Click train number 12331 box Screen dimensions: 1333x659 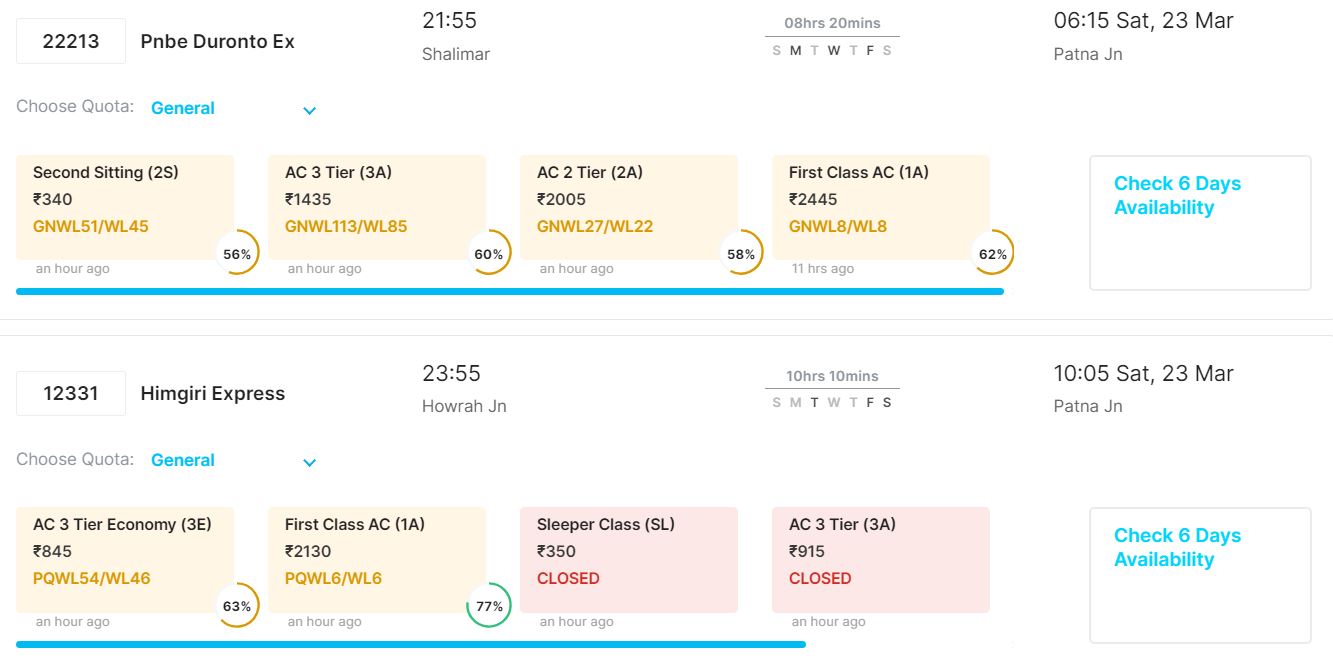click(71, 393)
